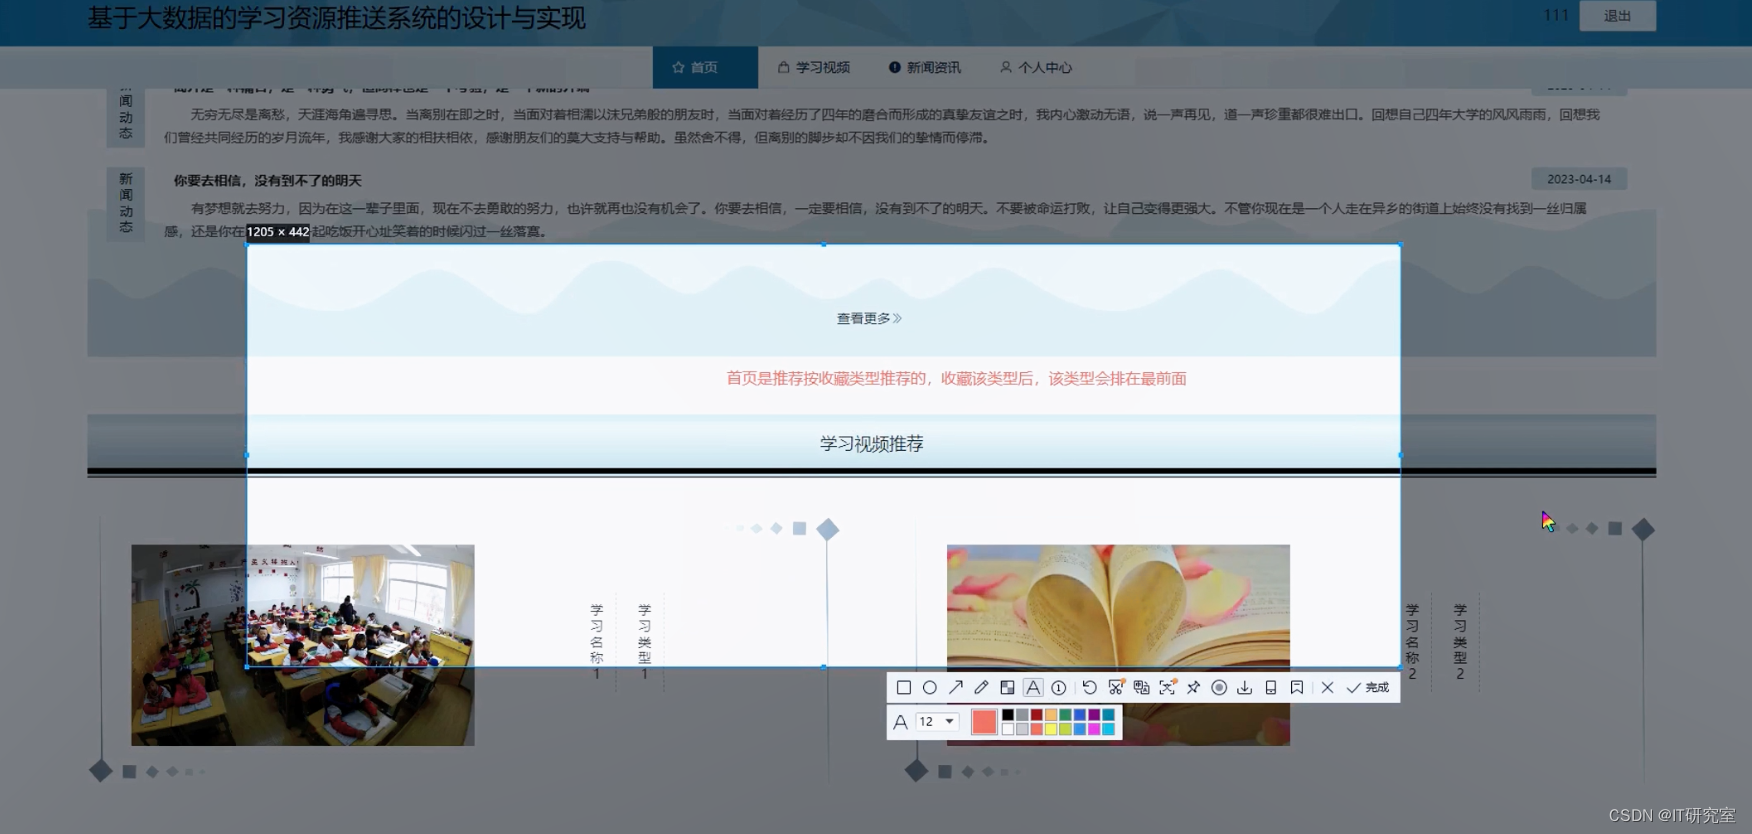The height and width of the screenshot is (834, 1752).
Task: Select the rectangle annotation tool
Action: point(904,687)
